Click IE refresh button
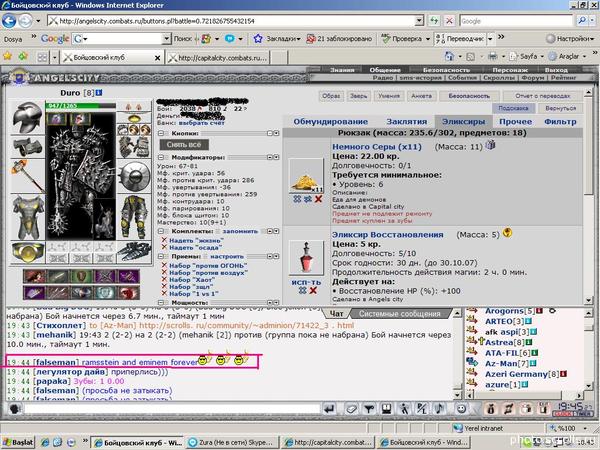Image resolution: width=600 pixels, height=450 pixels. coord(434,21)
